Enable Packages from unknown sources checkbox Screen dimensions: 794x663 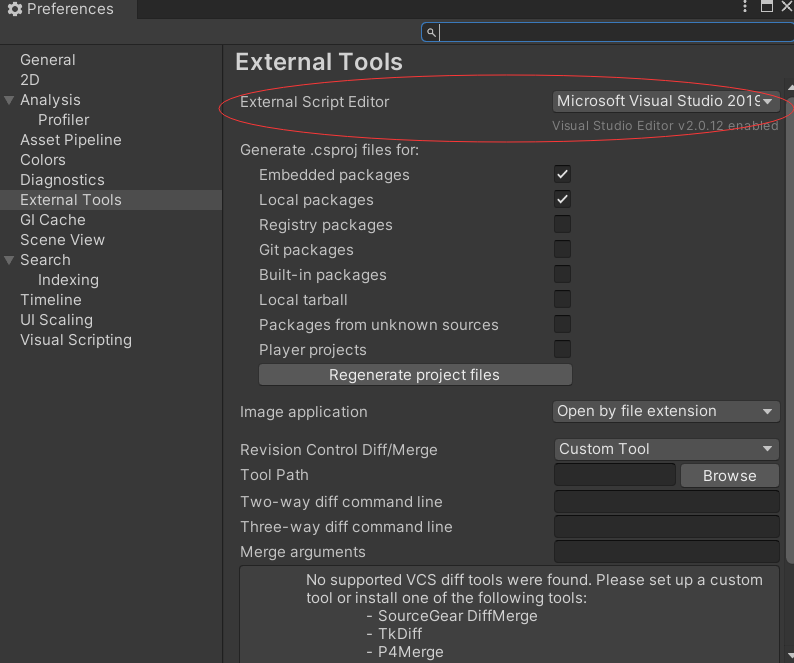562,324
